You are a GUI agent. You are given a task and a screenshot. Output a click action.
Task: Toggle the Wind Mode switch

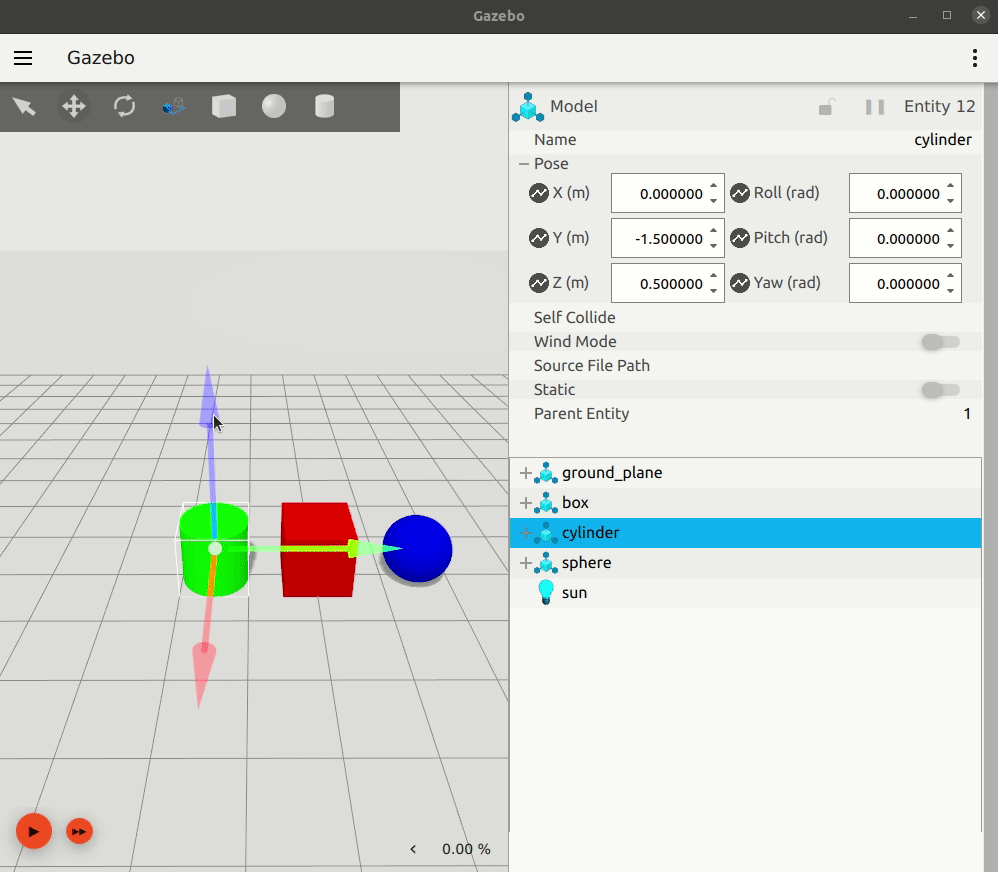(940, 342)
